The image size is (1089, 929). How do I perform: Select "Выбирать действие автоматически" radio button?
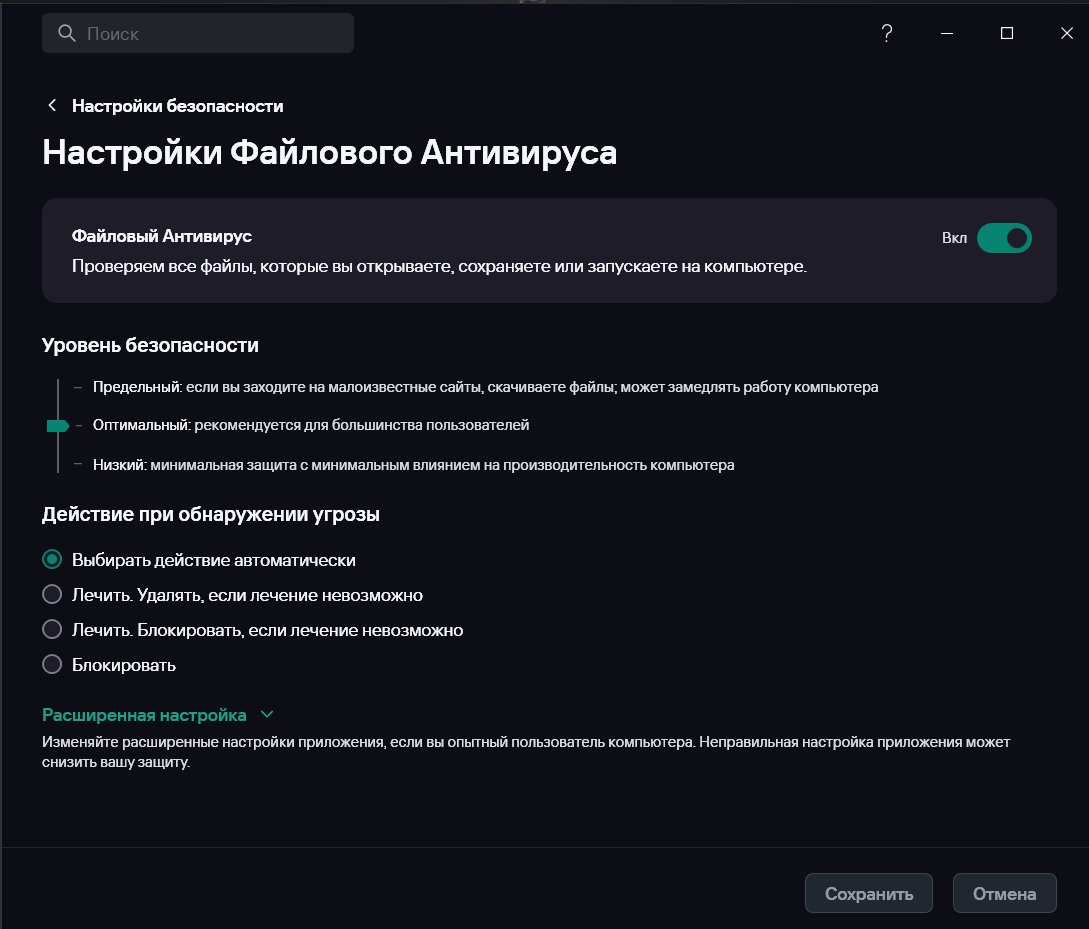(x=52, y=560)
